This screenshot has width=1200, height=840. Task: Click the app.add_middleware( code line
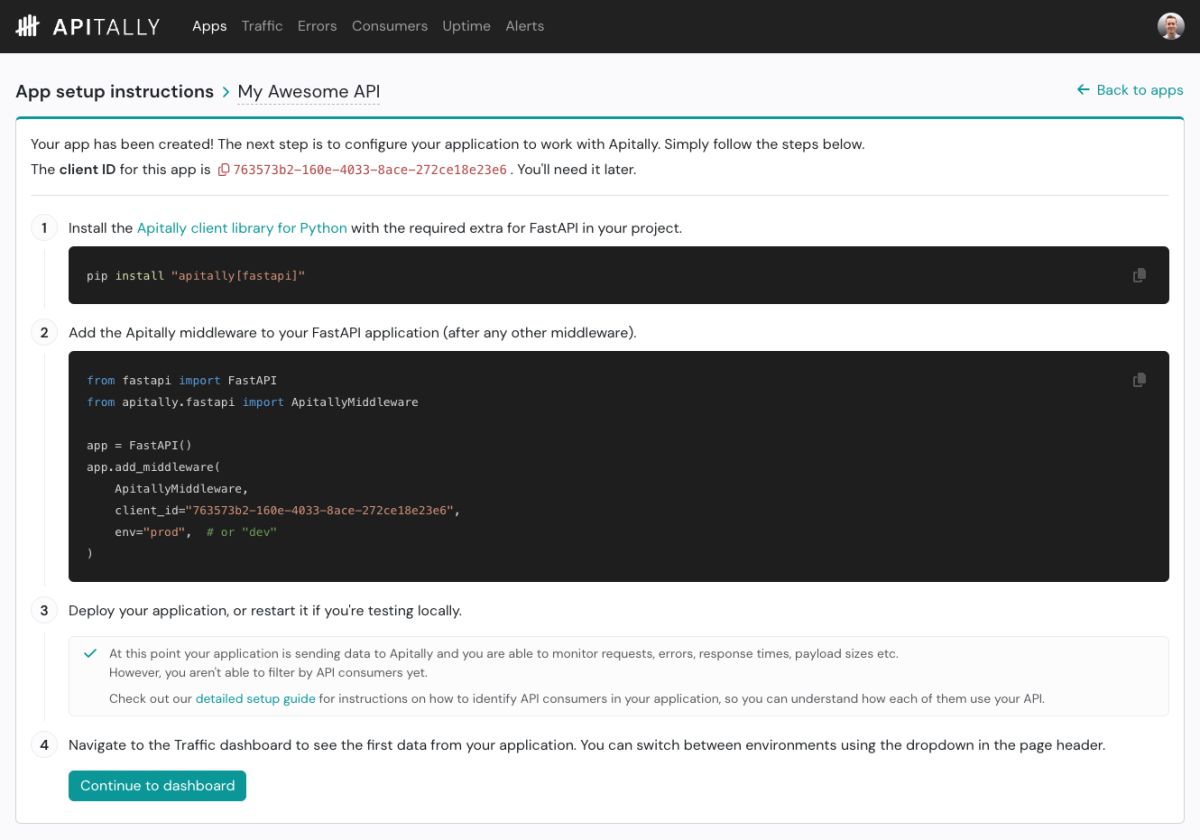coord(153,467)
